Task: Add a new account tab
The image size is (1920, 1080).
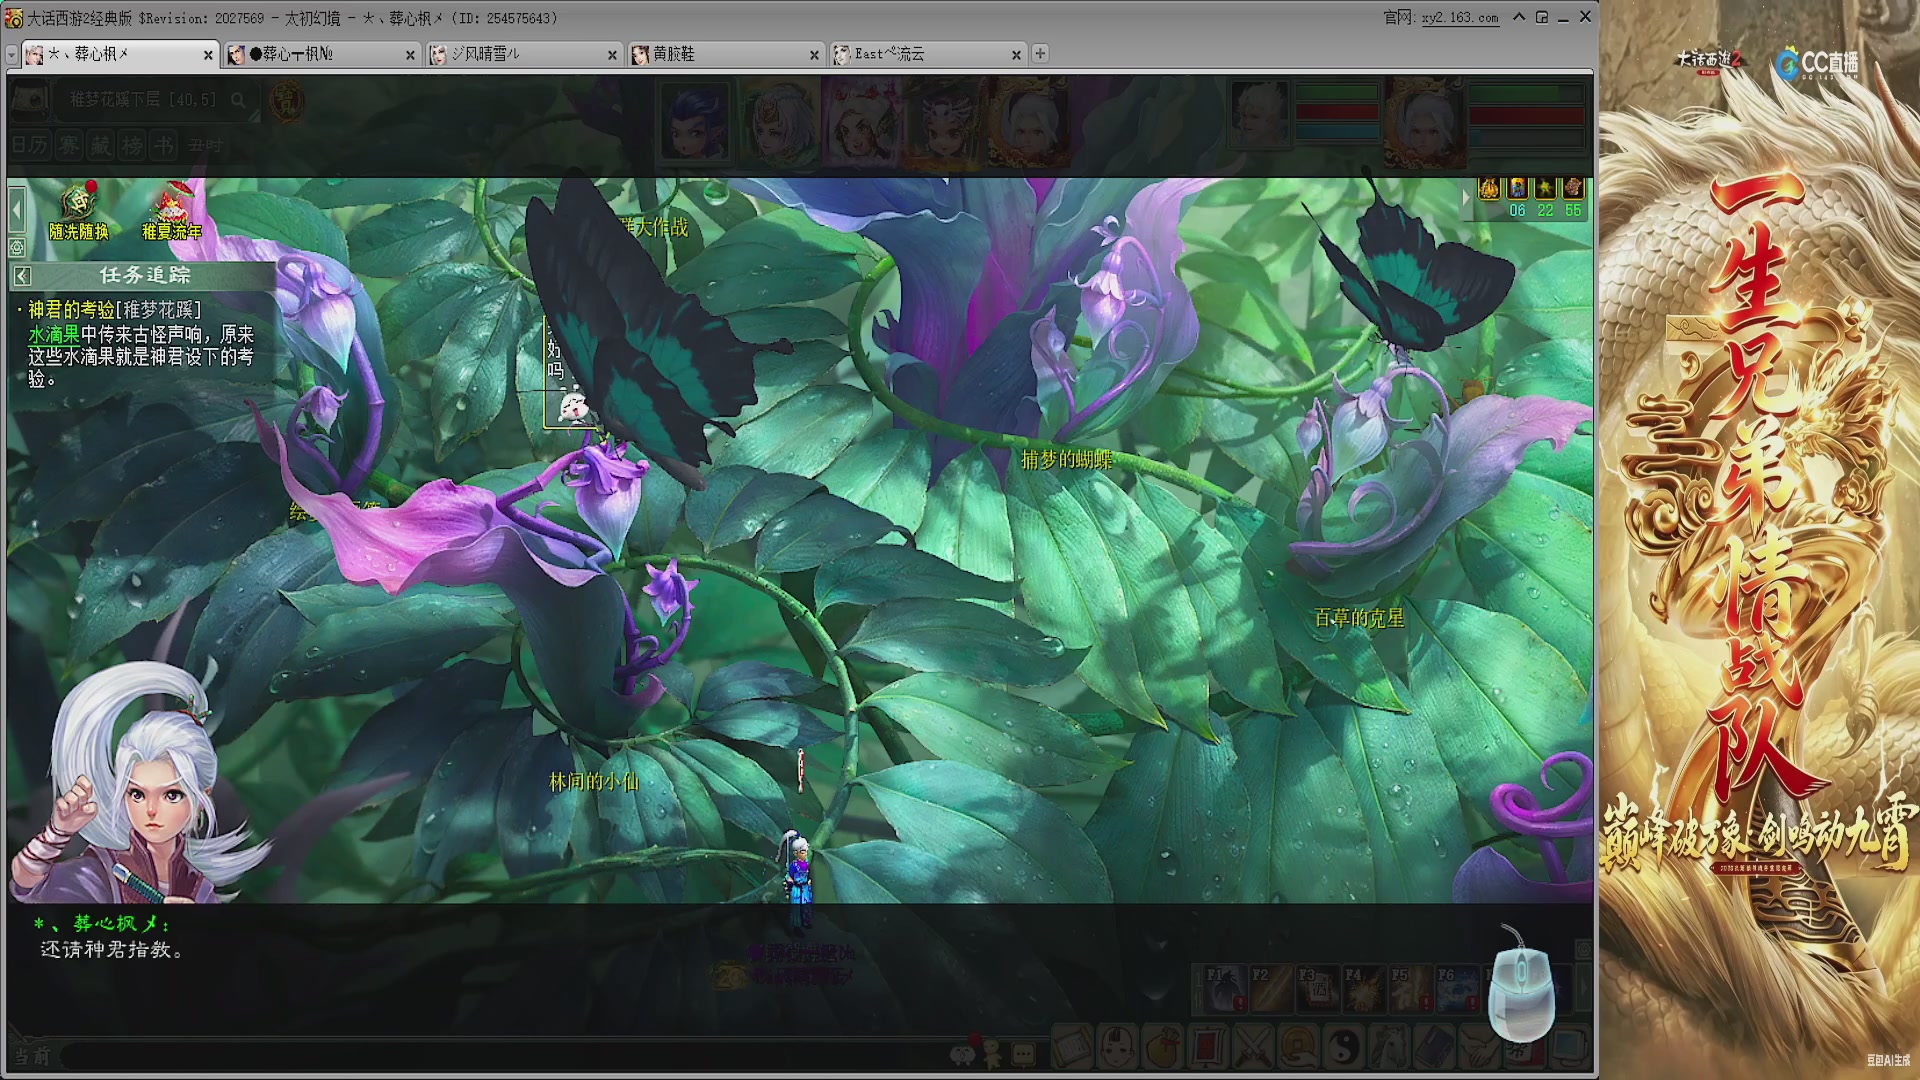Action: tap(1040, 54)
